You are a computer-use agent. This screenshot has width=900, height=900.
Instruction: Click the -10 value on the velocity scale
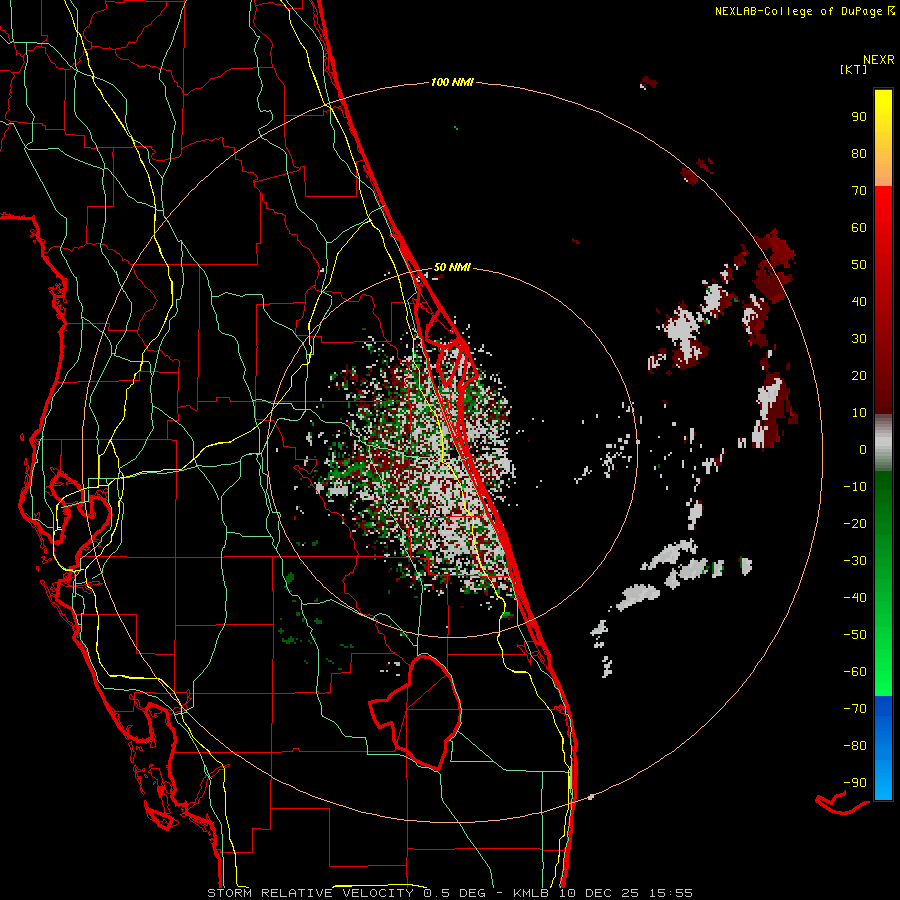855,487
